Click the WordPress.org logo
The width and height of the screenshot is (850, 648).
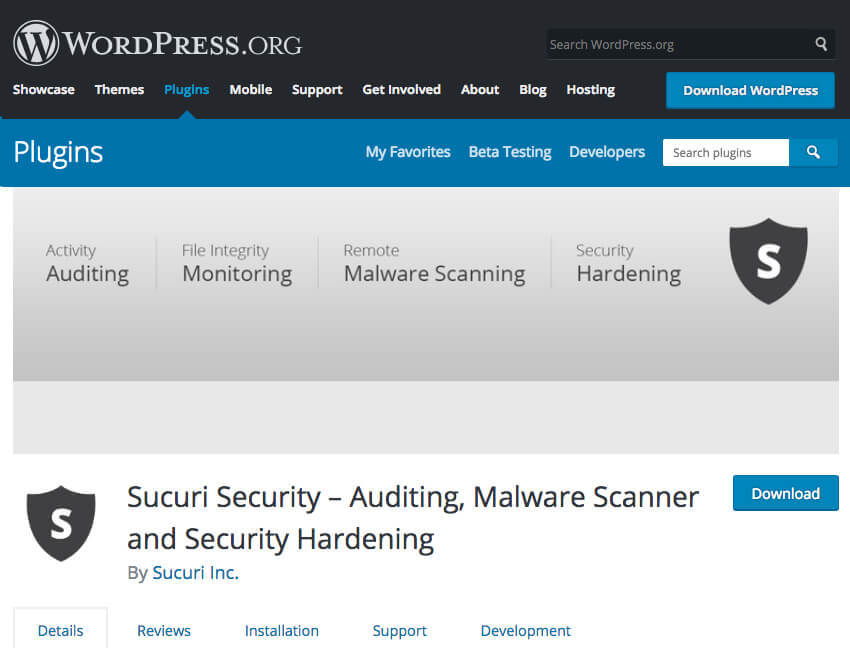157,43
